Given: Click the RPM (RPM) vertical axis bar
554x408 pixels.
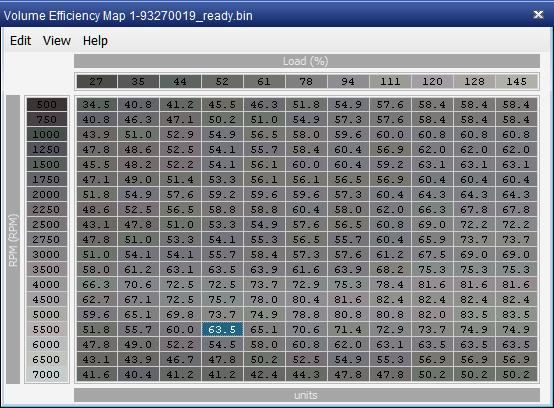Looking at the screenshot, I should pyautogui.click(x=13, y=240).
